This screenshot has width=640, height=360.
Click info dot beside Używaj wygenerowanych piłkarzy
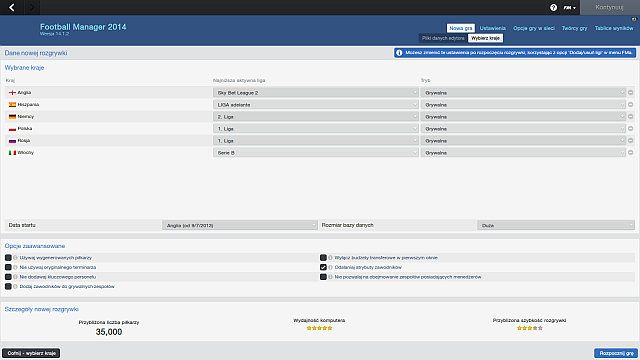[16, 258]
